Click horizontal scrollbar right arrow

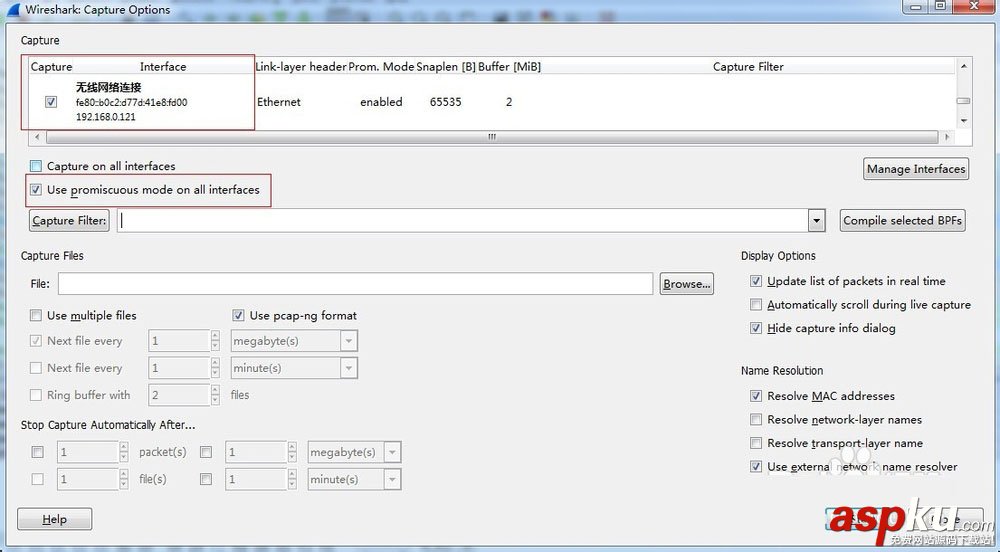click(x=947, y=137)
